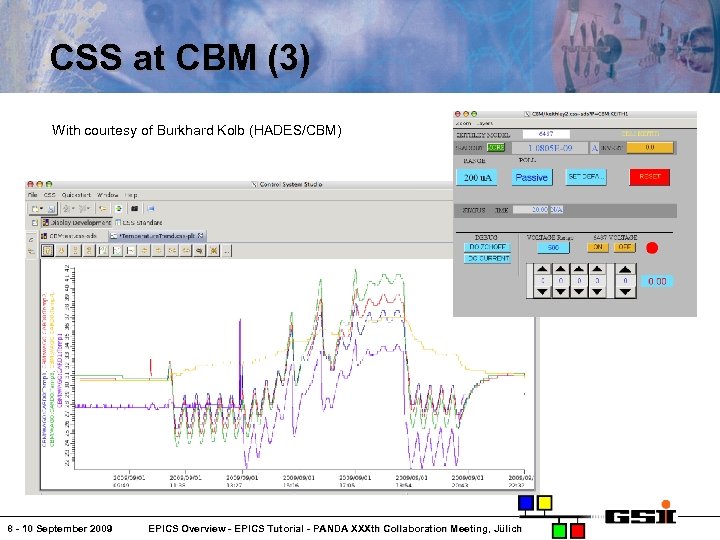Click the up arrow of the separate rightmost stepper
The height and width of the screenshot is (540, 720).
tap(625, 270)
